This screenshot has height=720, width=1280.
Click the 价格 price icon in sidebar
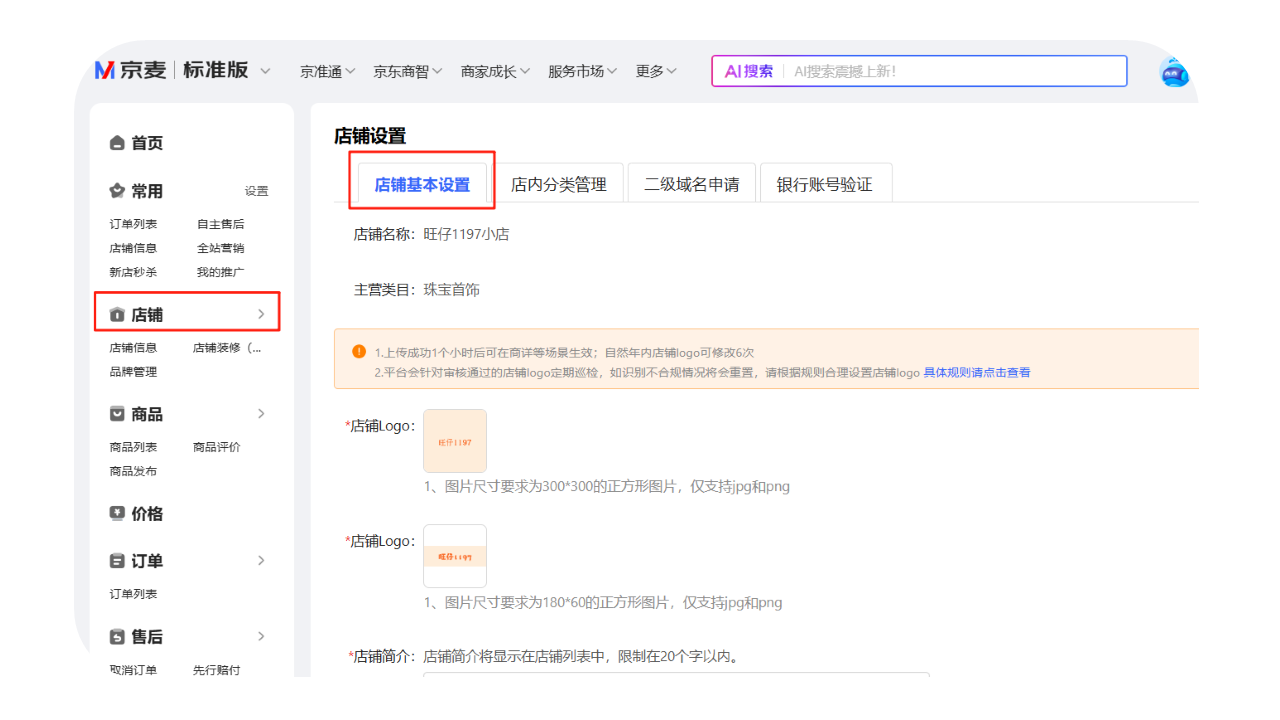[x=117, y=514]
